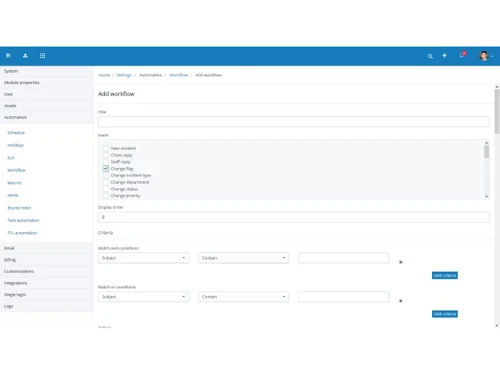
Task: Open Macros in the Automation submenu
Action: click(x=14, y=183)
